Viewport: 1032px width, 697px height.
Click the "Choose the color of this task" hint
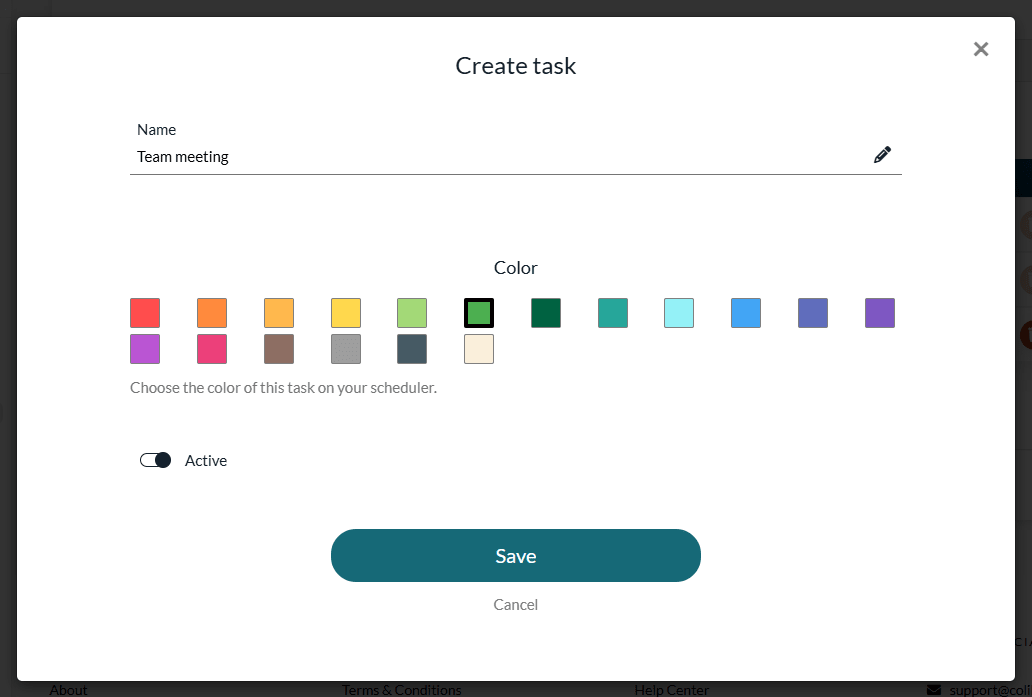(x=283, y=388)
